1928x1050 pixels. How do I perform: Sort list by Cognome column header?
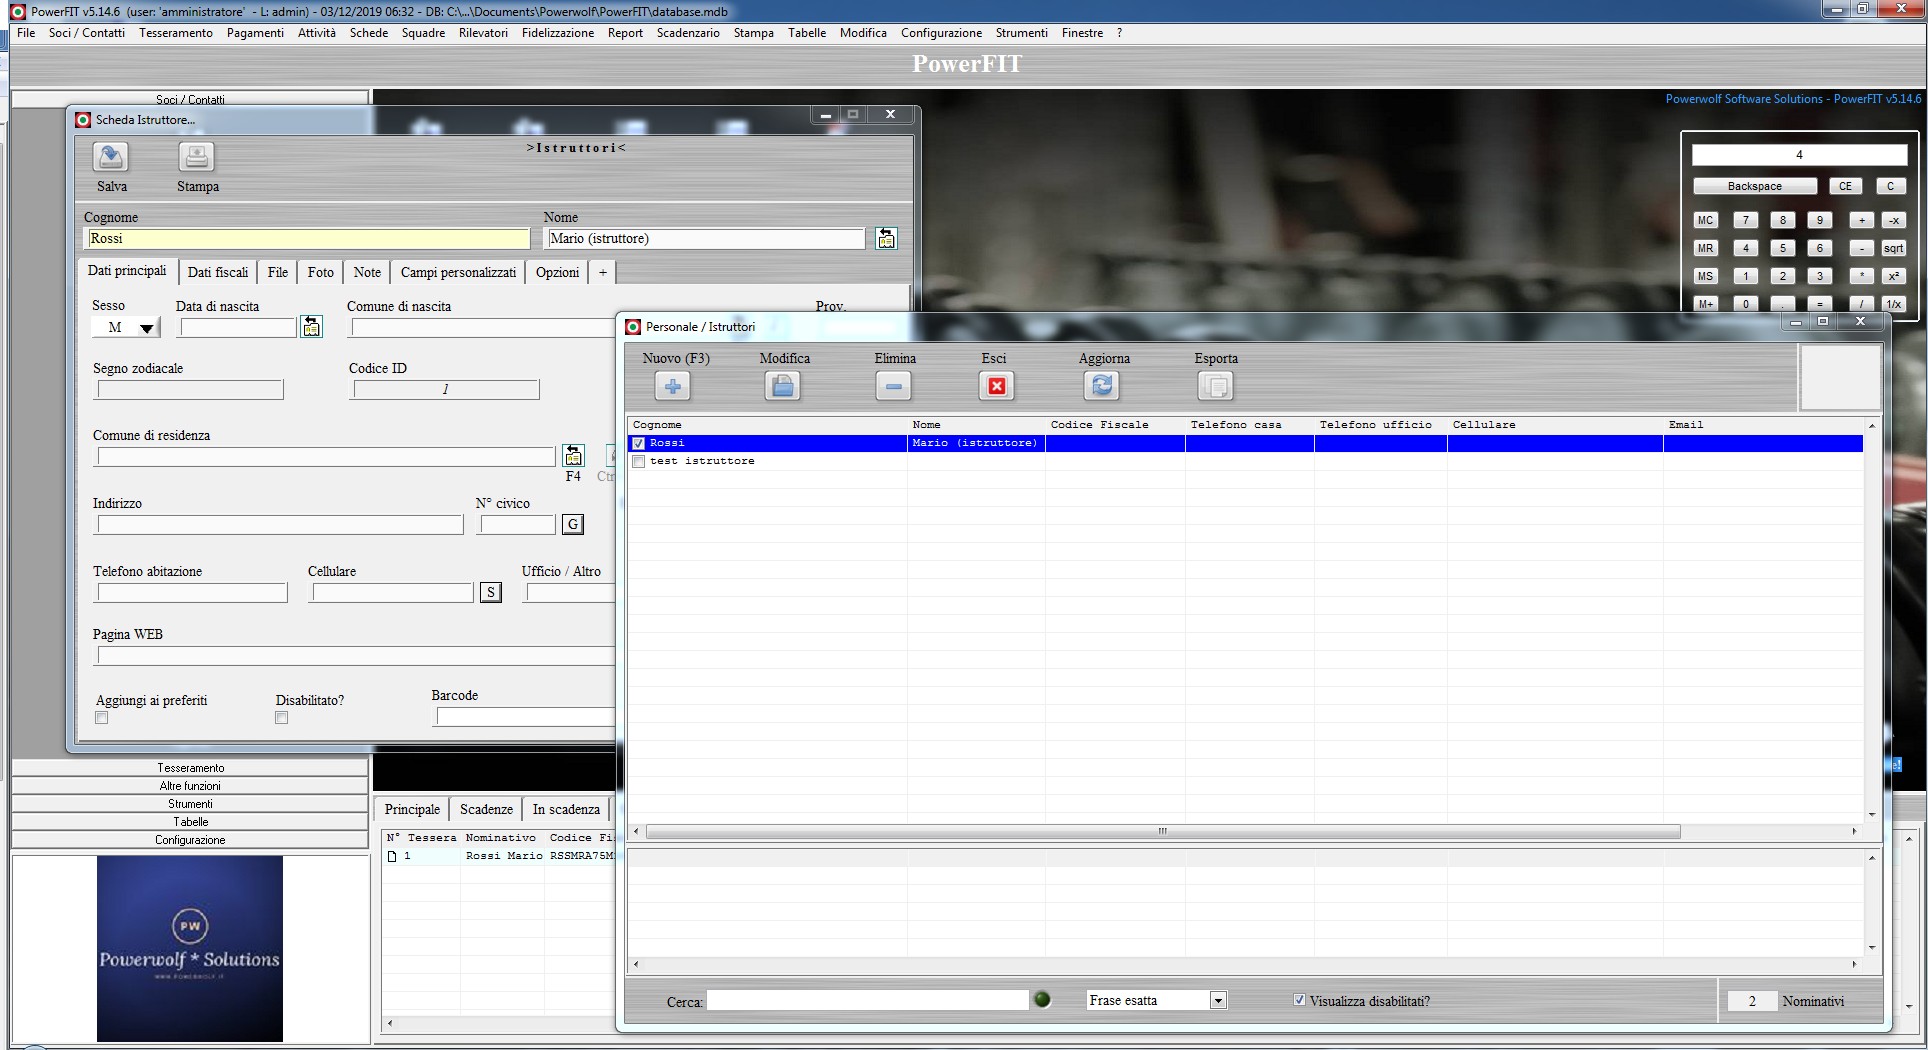pos(767,425)
